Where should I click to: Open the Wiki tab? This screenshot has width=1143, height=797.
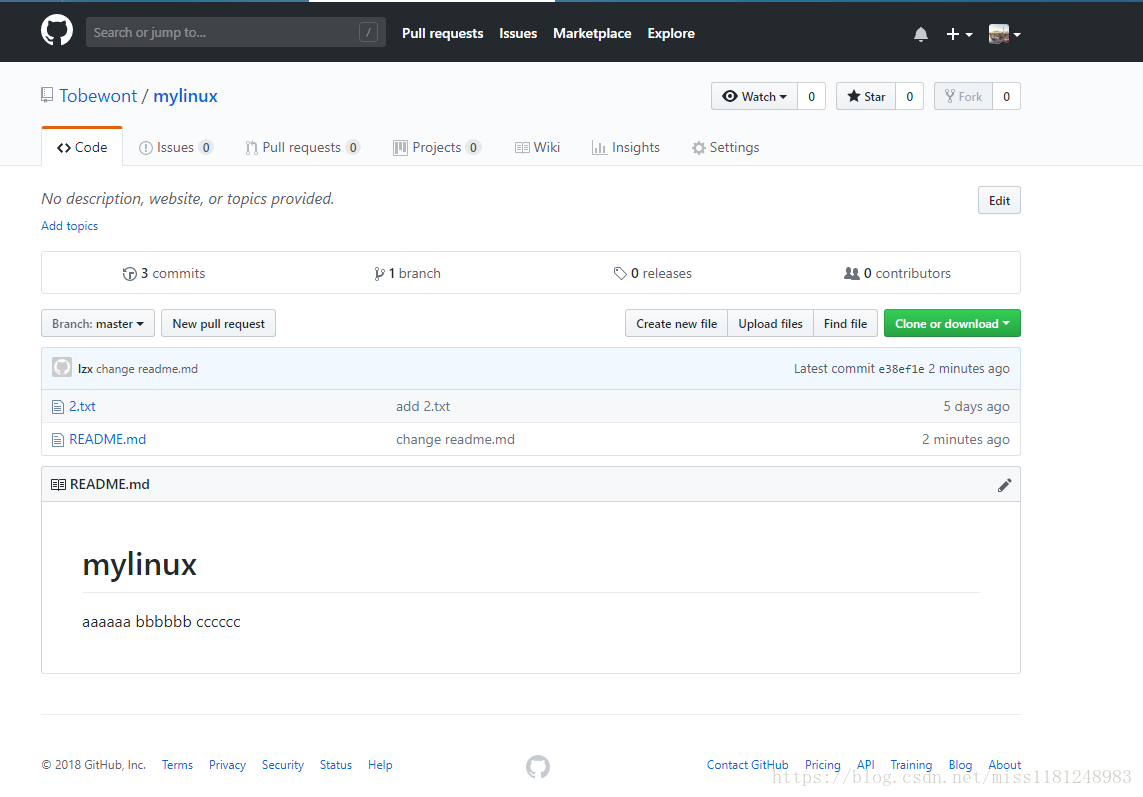[x=537, y=147]
